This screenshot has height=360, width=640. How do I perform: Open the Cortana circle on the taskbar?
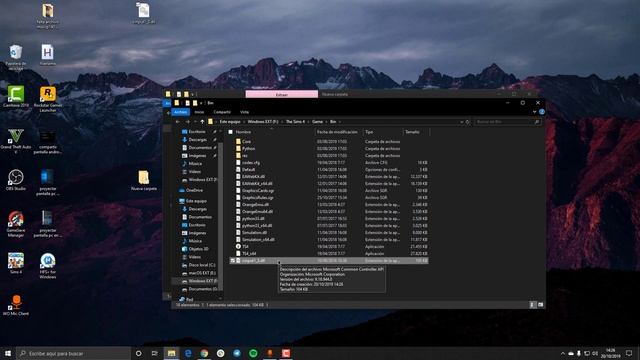pyautogui.click(x=138, y=353)
